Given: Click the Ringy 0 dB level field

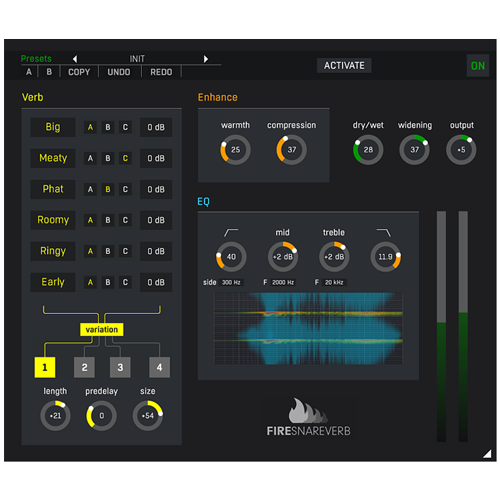Looking at the screenshot, I should click(156, 251).
